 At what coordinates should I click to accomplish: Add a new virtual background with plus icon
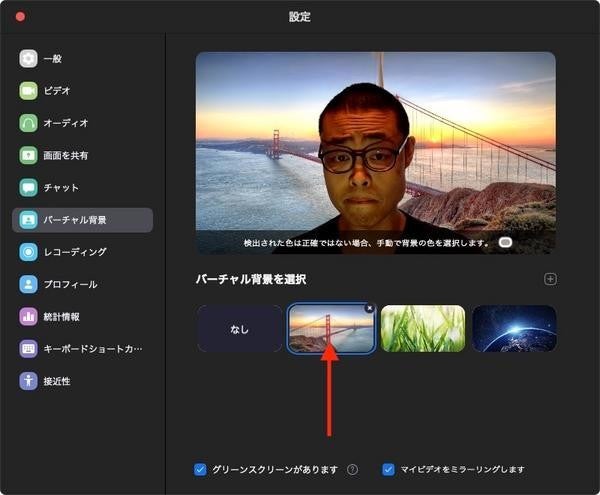pos(550,279)
